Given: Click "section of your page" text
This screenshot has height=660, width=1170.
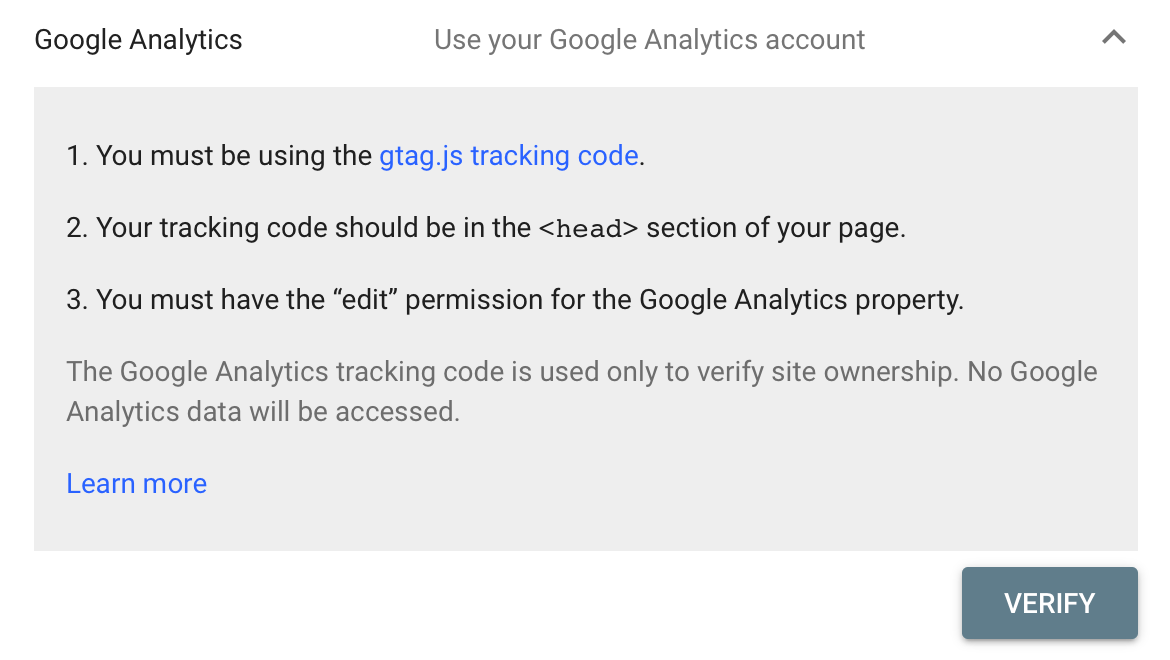Looking at the screenshot, I should (776, 228).
